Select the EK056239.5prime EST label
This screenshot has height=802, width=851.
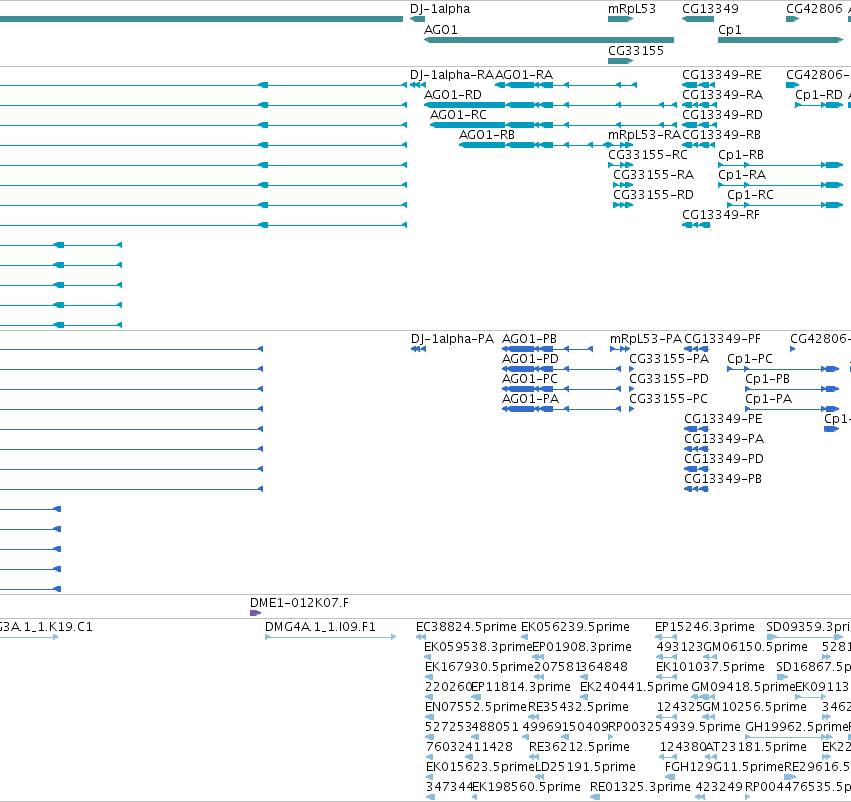tap(575, 627)
